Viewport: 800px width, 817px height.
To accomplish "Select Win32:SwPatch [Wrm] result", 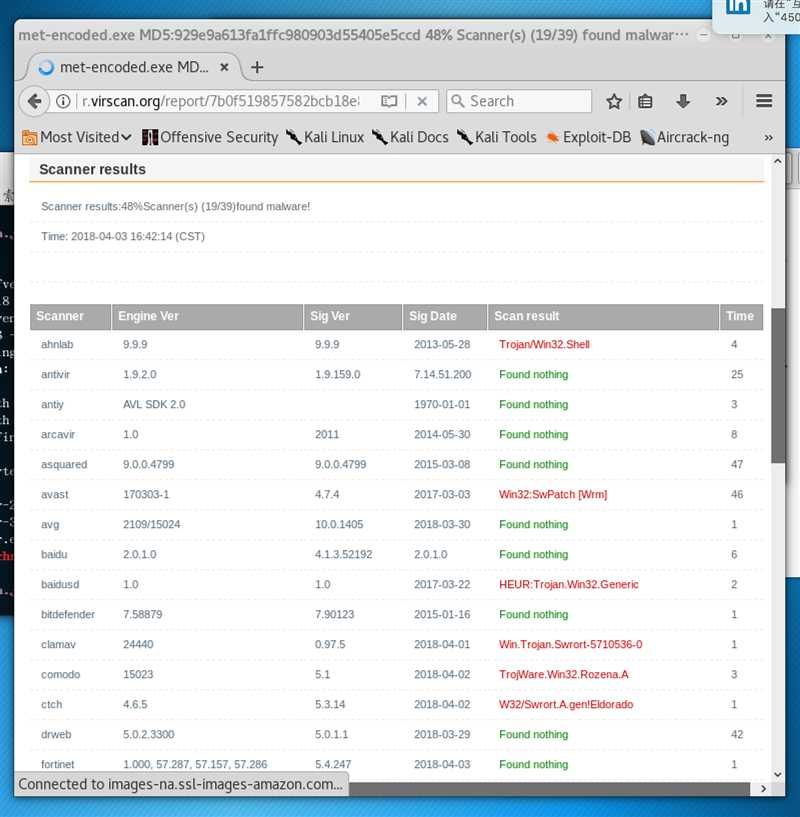I will (553, 494).
